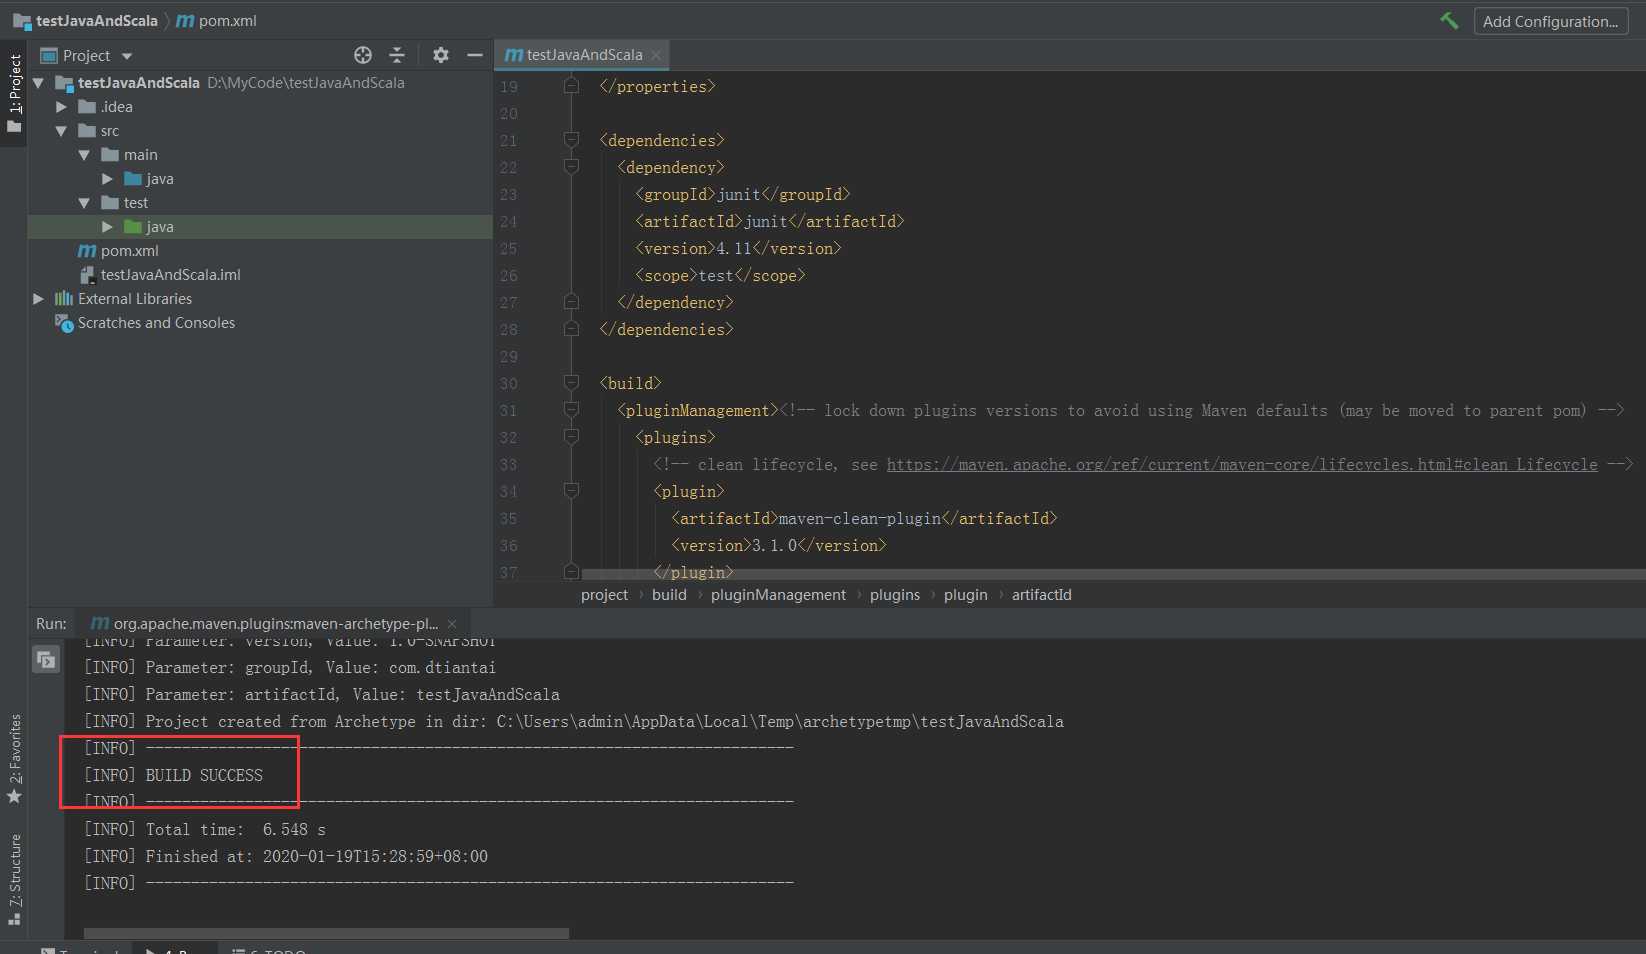Click the Build project hammer icon
This screenshot has width=1646, height=954.
[x=1449, y=21]
